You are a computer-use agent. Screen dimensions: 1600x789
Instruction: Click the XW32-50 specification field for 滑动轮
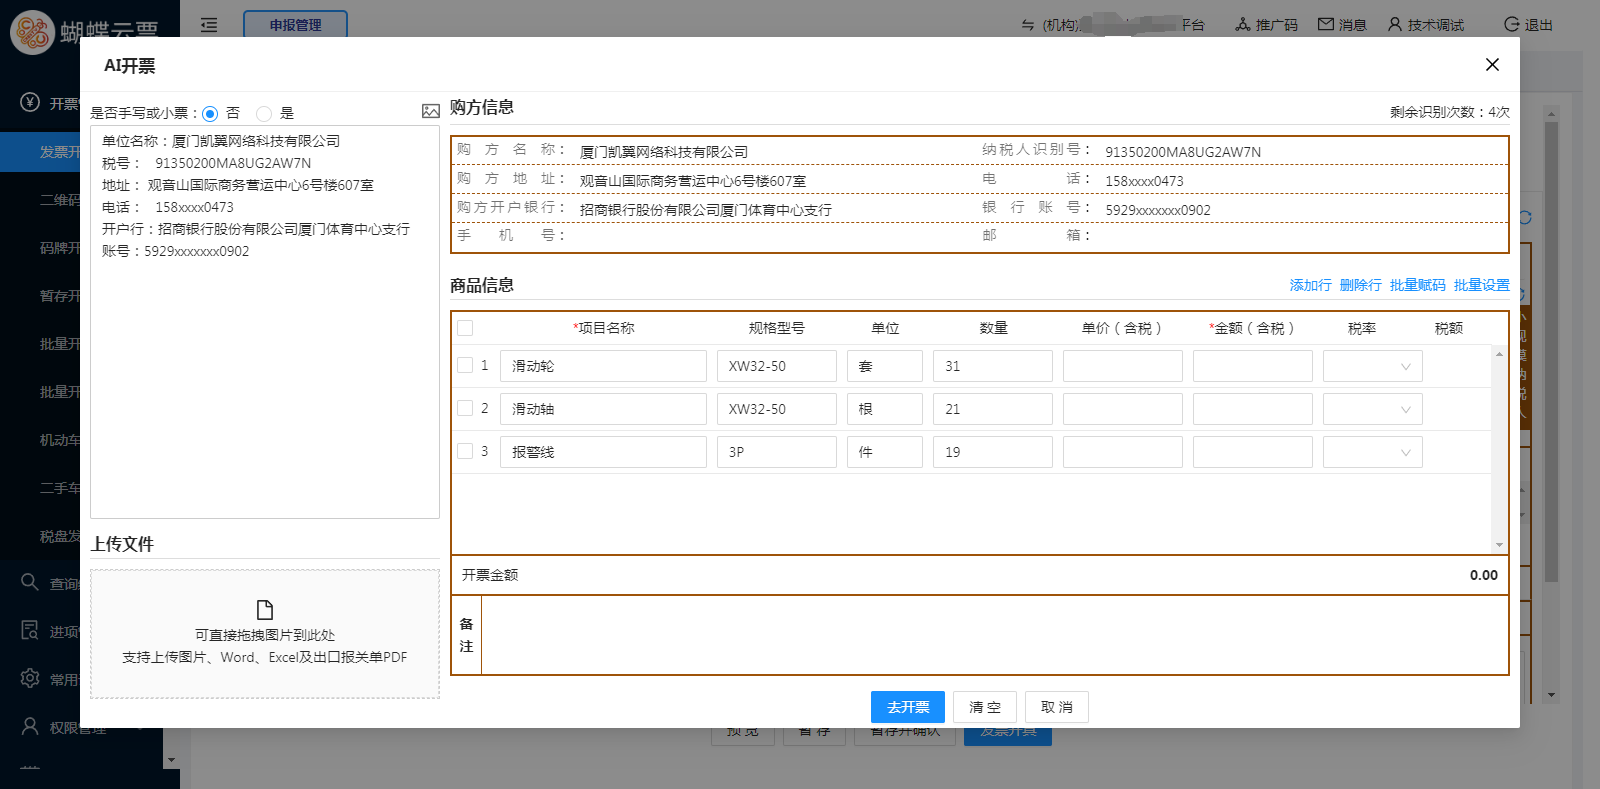tap(777, 366)
